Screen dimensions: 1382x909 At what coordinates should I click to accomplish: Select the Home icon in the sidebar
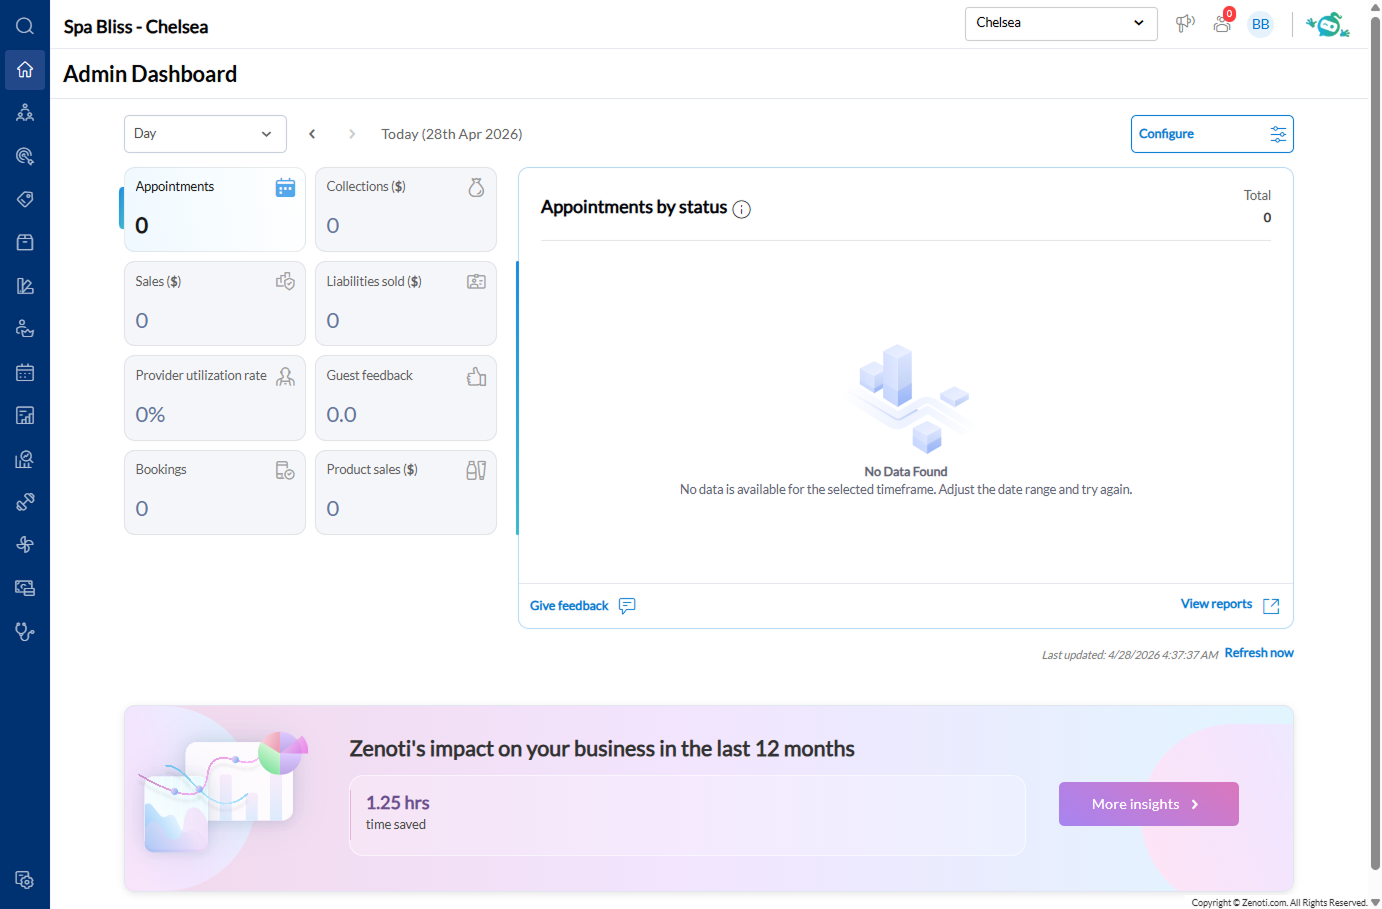[24, 70]
